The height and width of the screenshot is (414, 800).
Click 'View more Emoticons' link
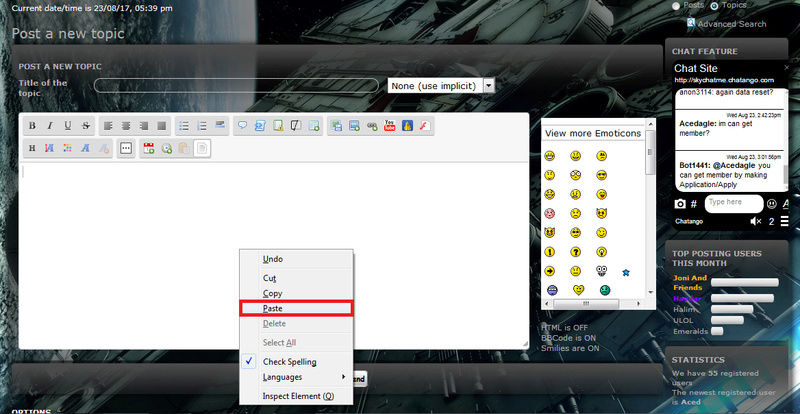[x=593, y=133]
